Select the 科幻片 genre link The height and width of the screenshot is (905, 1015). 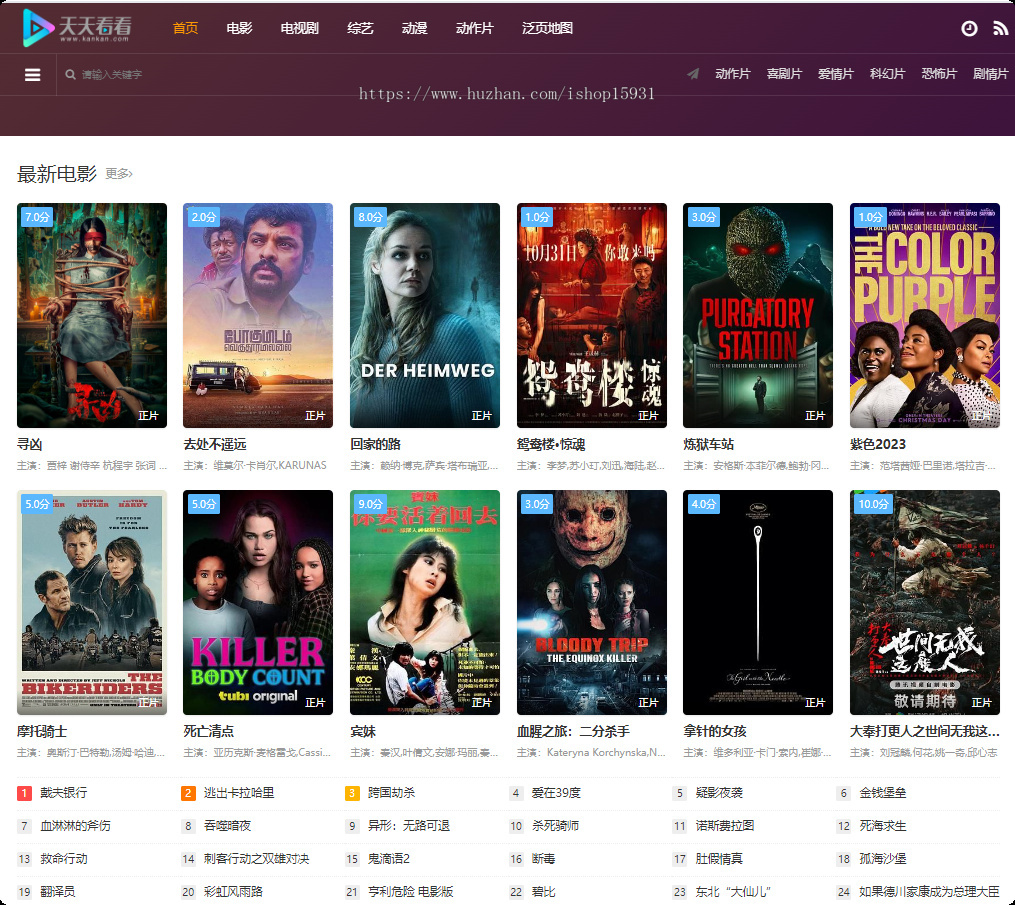click(887, 74)
